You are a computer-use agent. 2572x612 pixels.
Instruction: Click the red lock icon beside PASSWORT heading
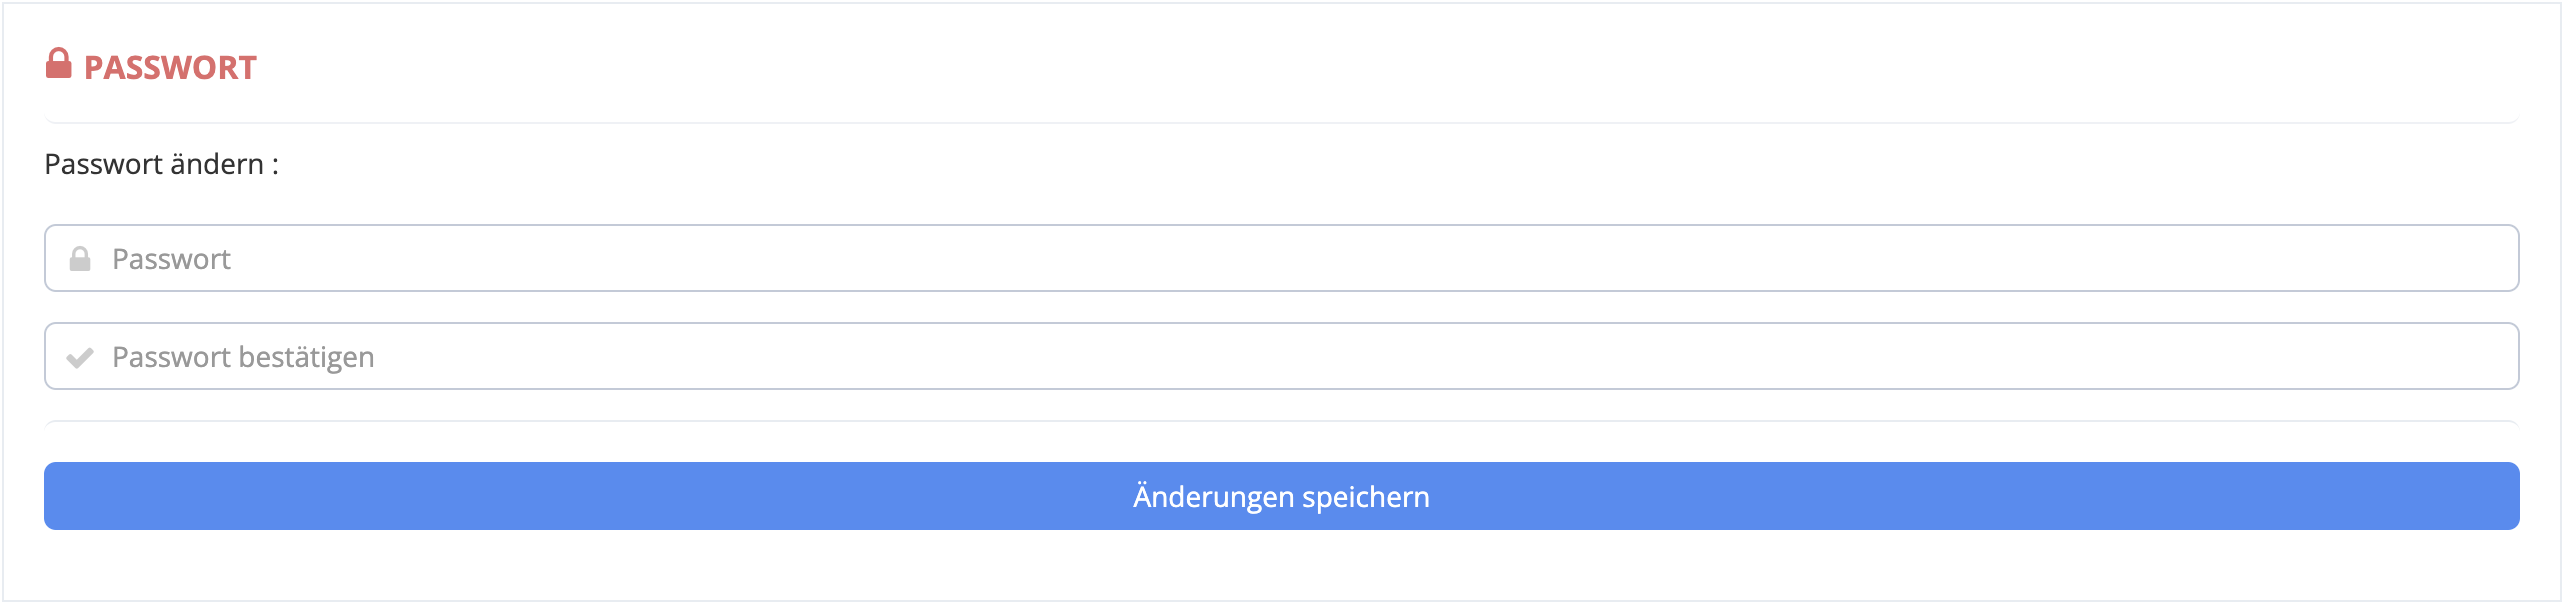click(x=59, y=63)
